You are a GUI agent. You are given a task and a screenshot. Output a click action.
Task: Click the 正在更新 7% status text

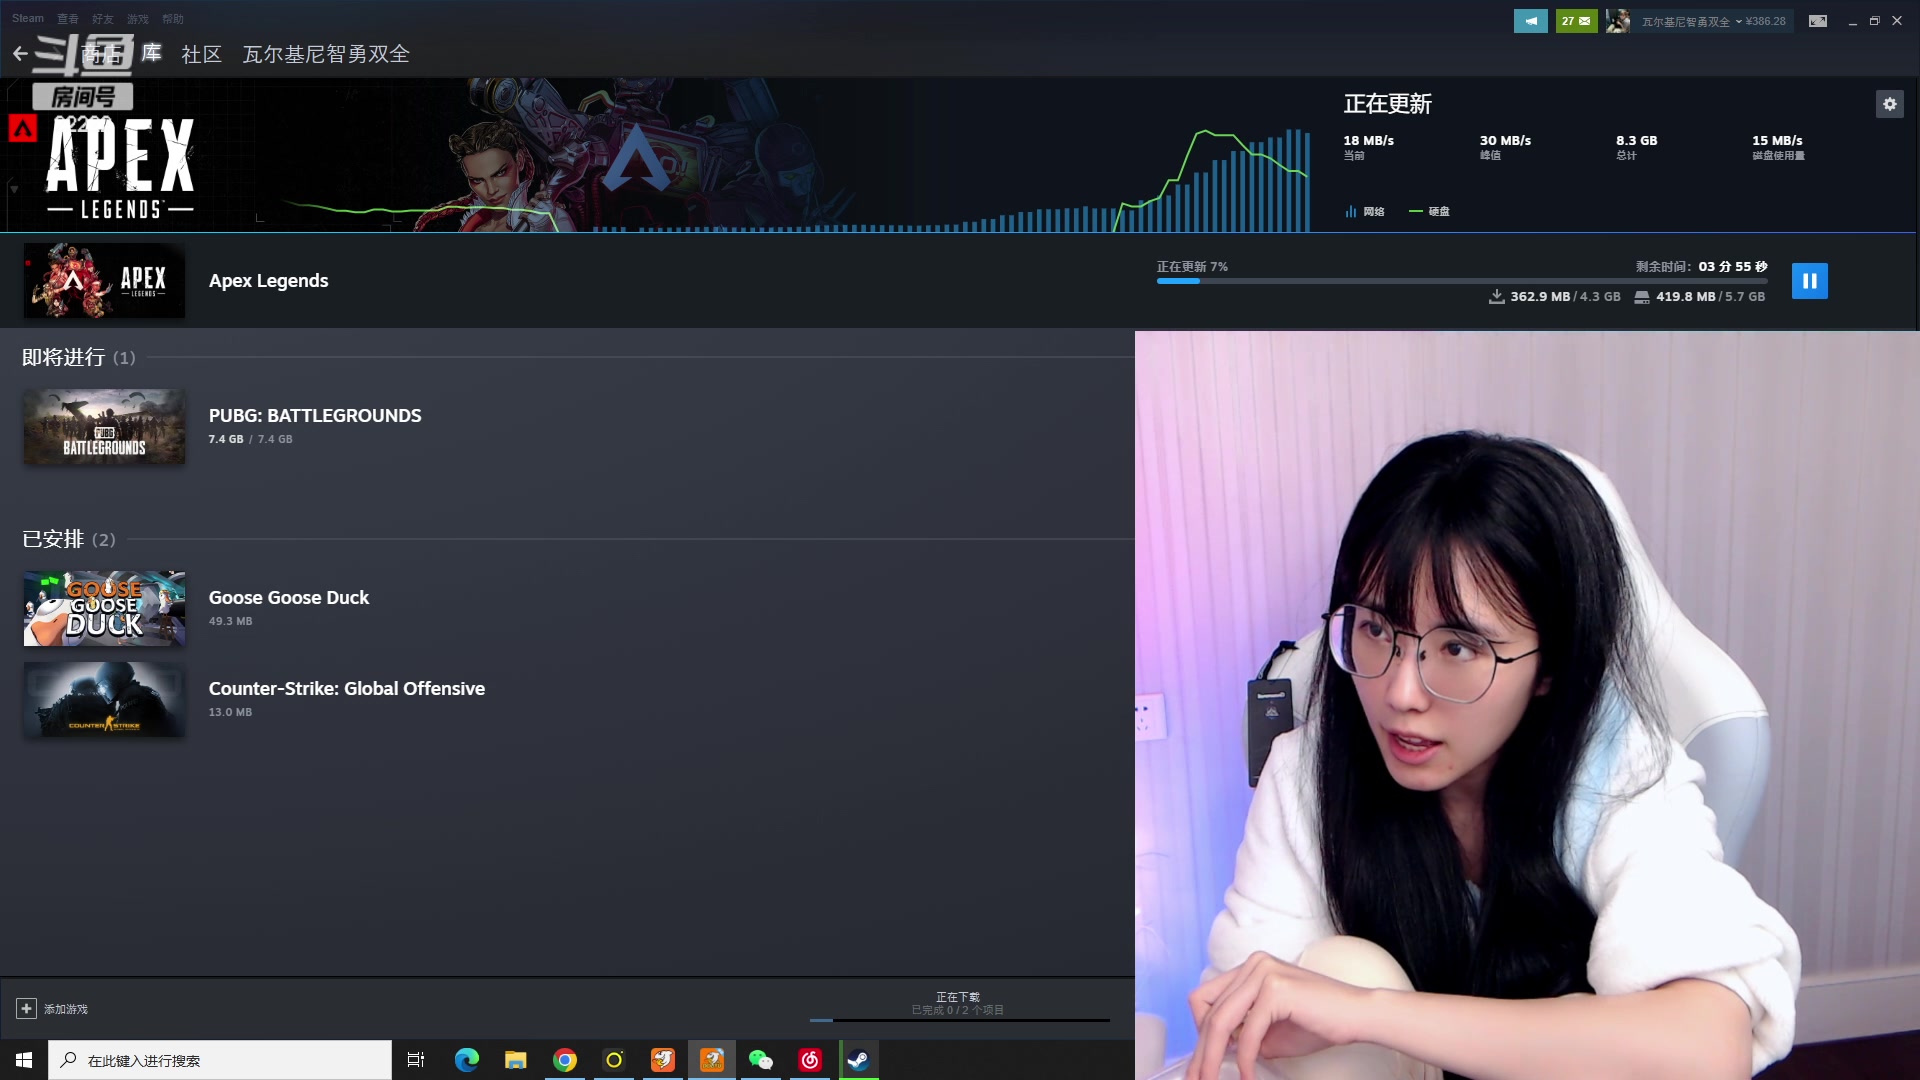(x=1192, y=267)
